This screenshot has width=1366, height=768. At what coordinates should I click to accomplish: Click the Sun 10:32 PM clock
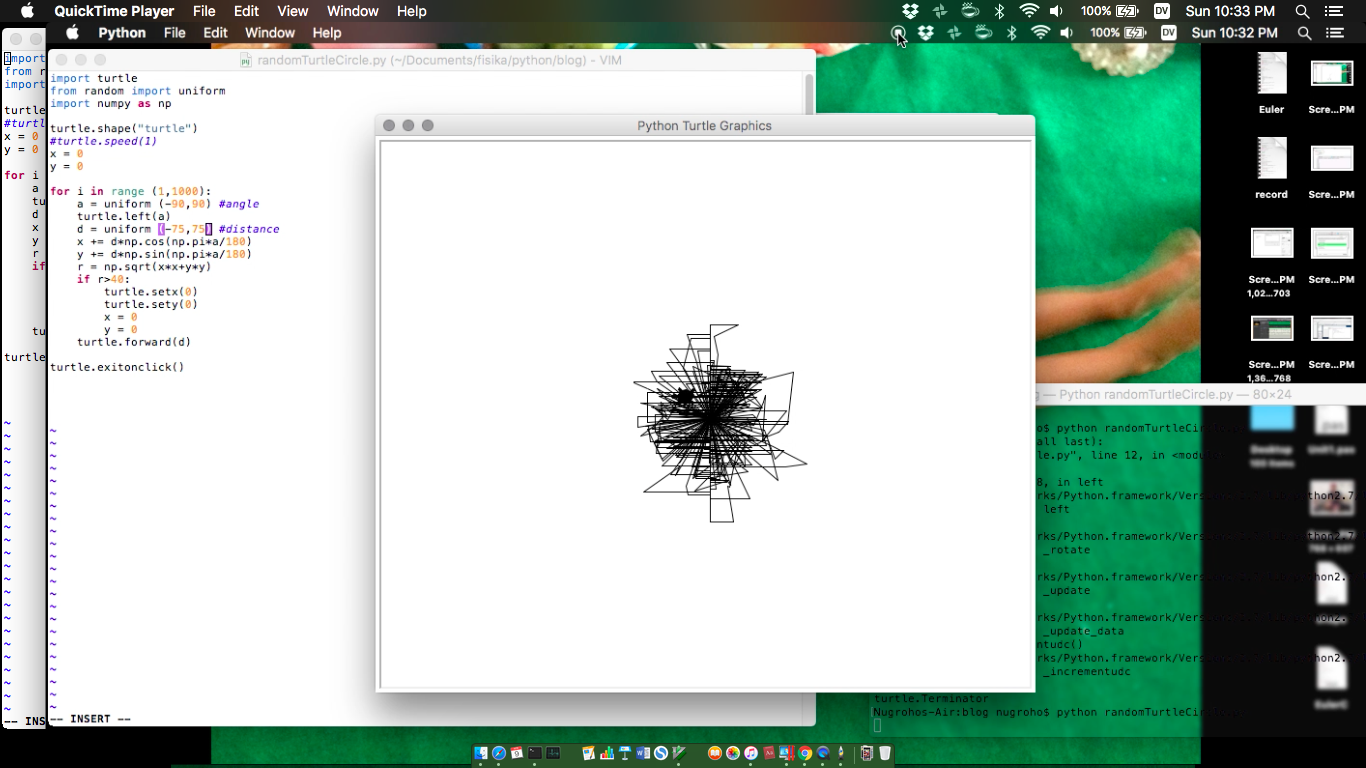coord(1235,33)
